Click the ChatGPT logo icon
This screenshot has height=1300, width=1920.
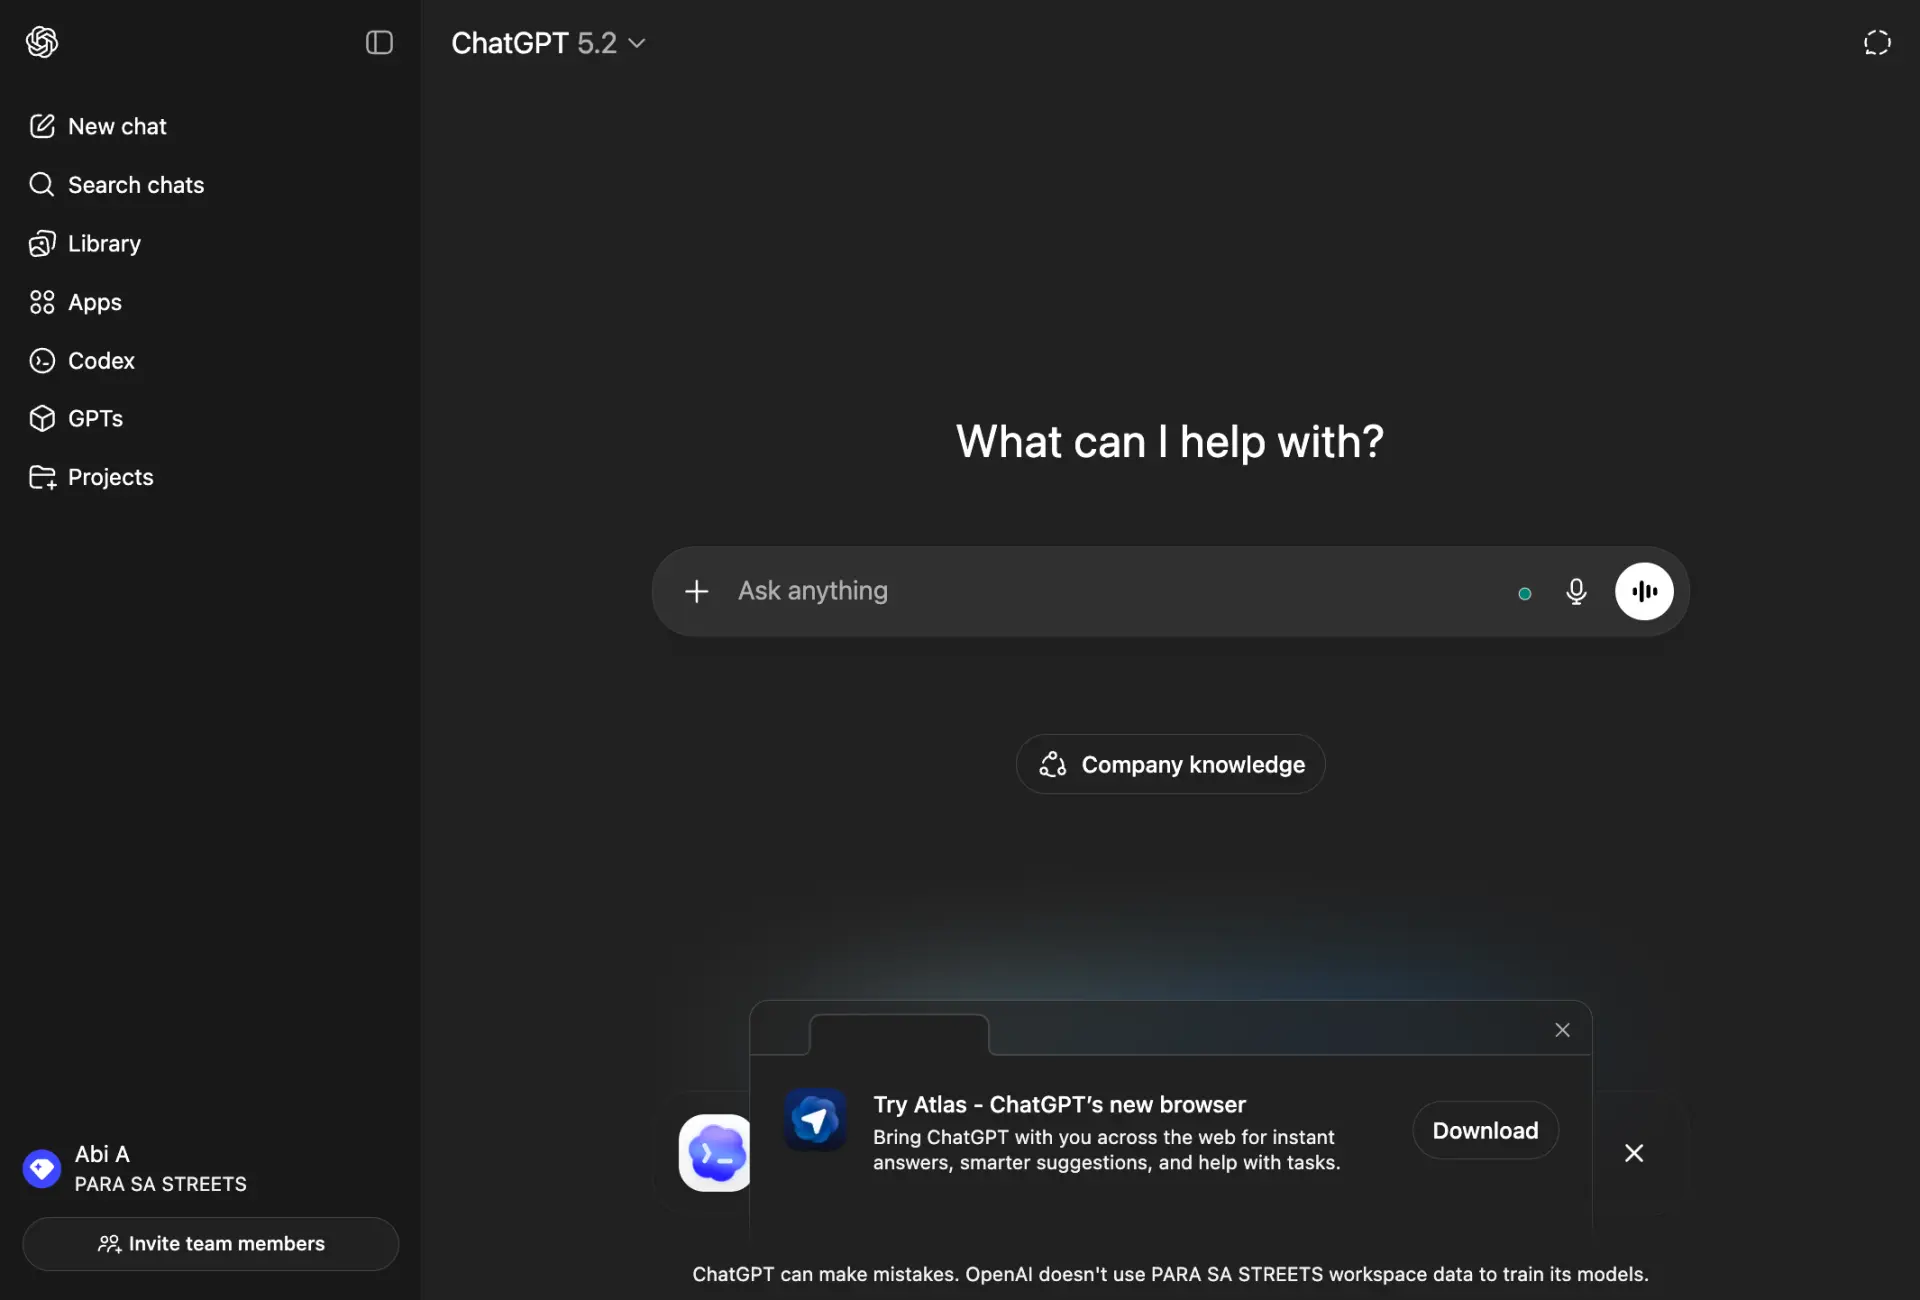(x=42, y=42)
